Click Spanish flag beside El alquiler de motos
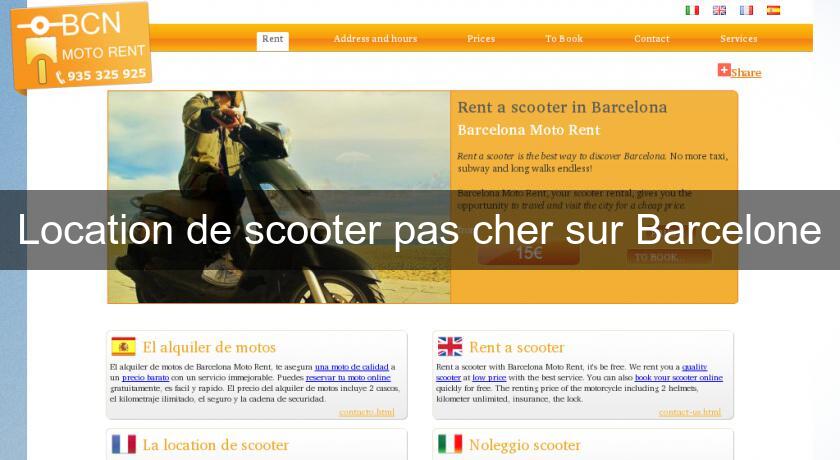The height and width of the screenshot is (460, 840). point(124,346)
